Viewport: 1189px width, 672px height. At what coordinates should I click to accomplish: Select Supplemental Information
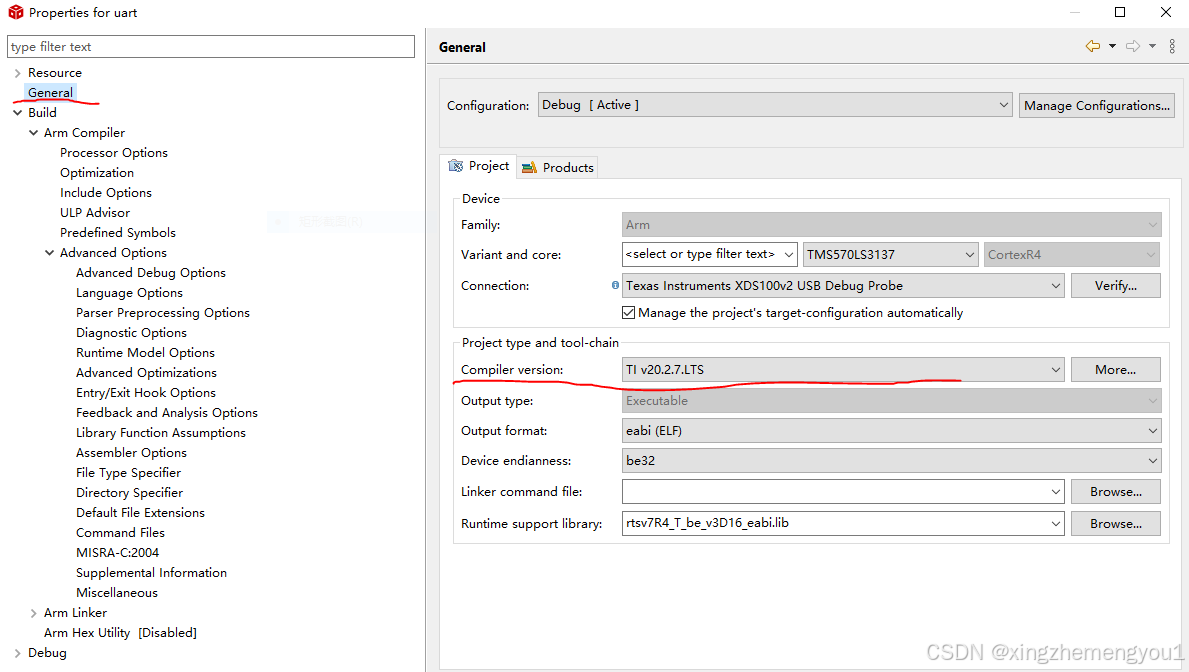tap(151, 573)
